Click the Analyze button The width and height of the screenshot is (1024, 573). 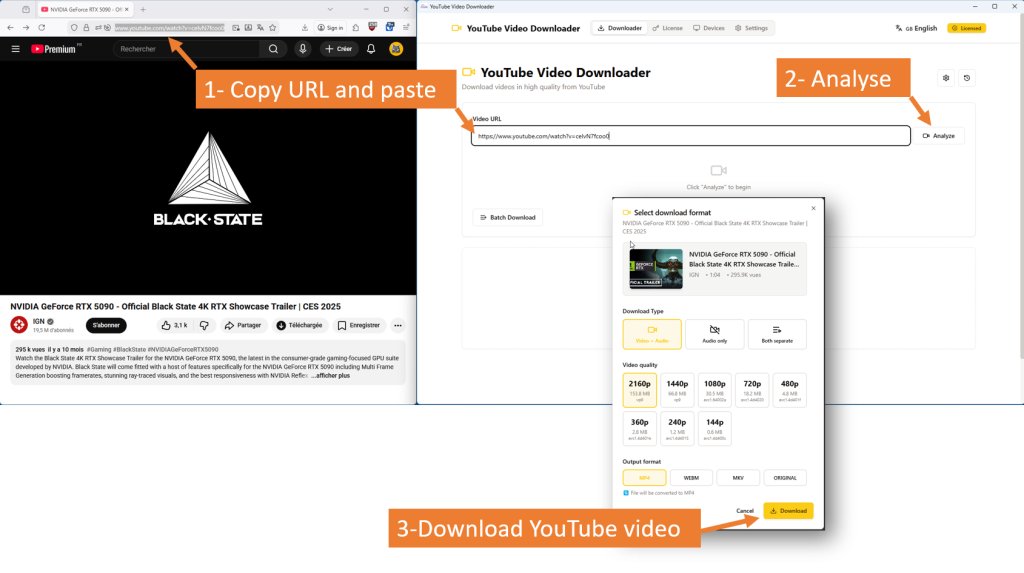(938, 136)
